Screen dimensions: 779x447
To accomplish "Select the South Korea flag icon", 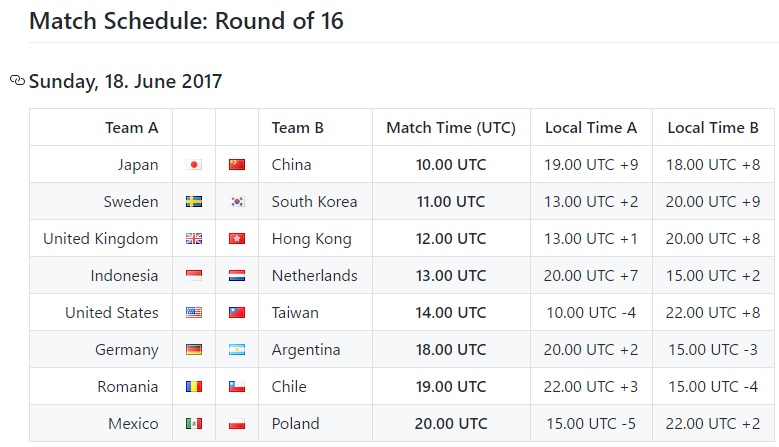I will point(237,202).
